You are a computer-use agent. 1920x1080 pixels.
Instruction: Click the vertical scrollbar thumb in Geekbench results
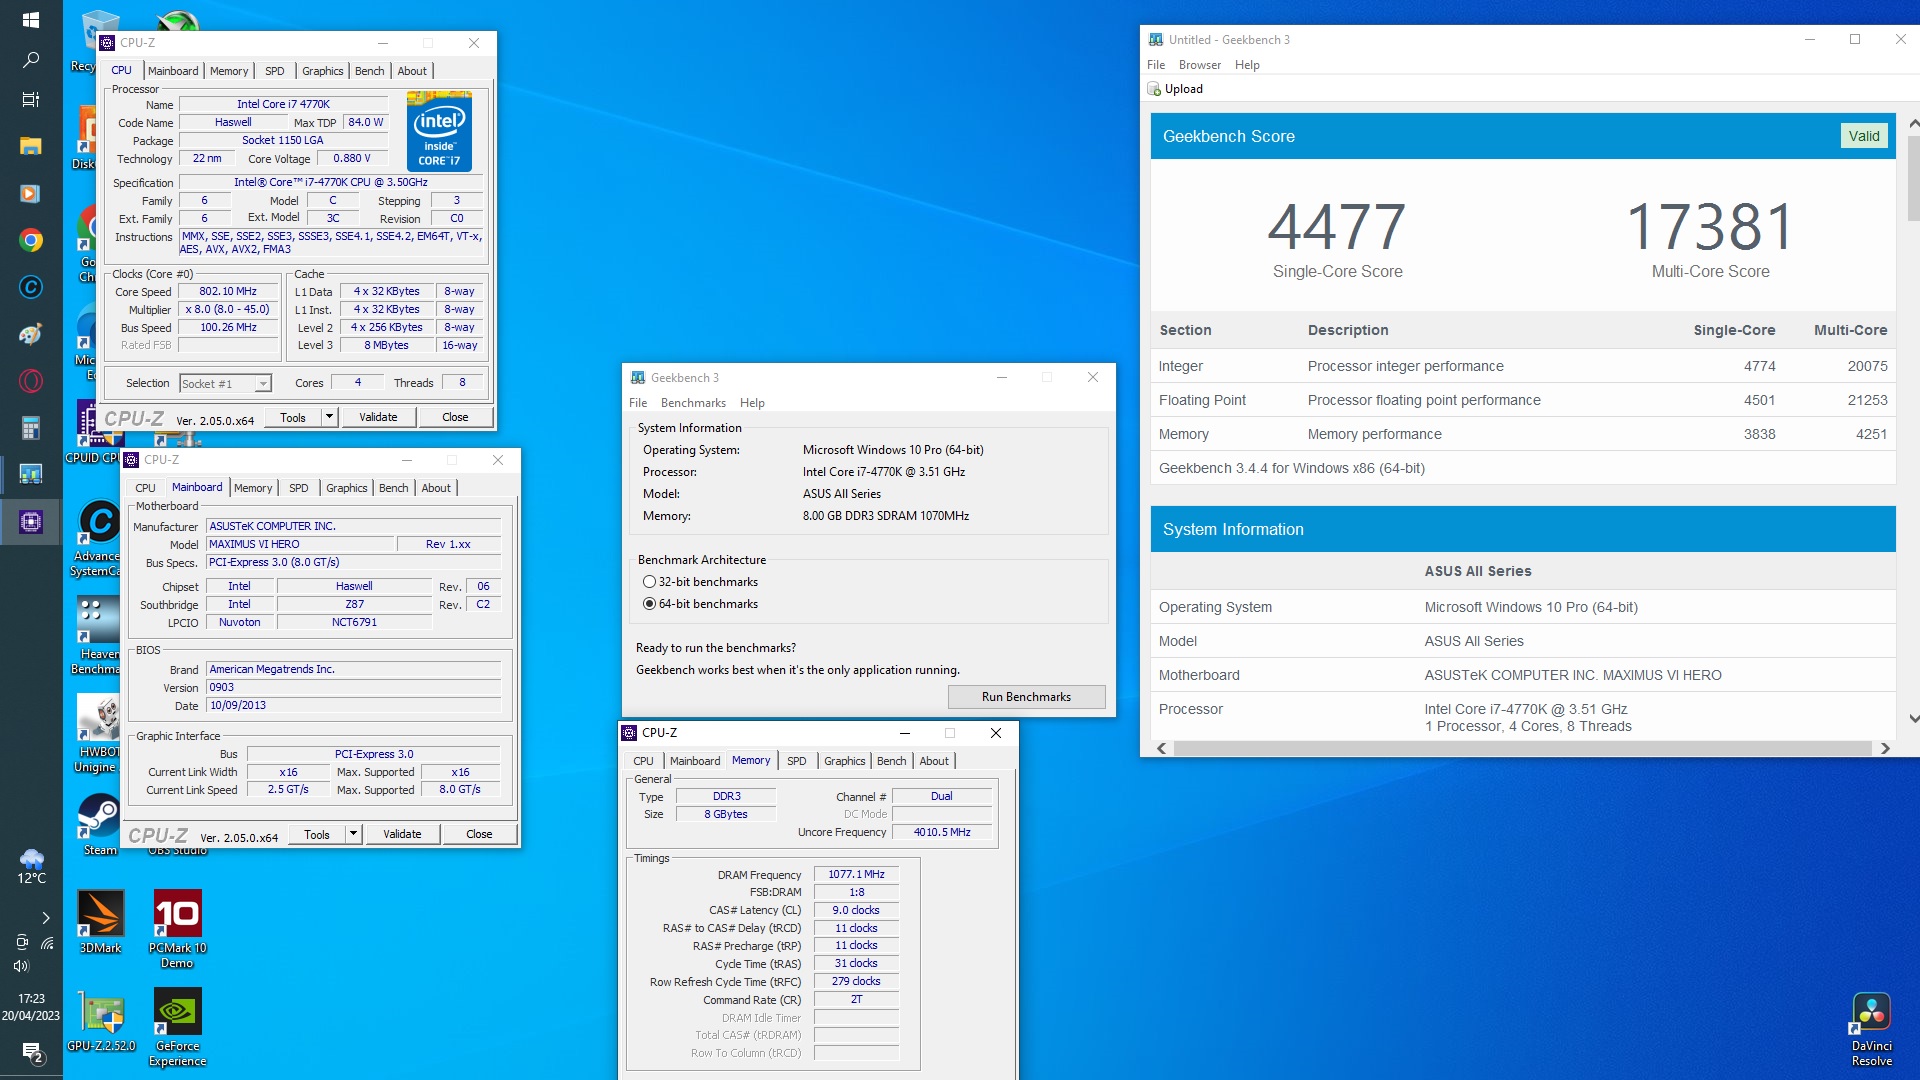click(1913, 178)
